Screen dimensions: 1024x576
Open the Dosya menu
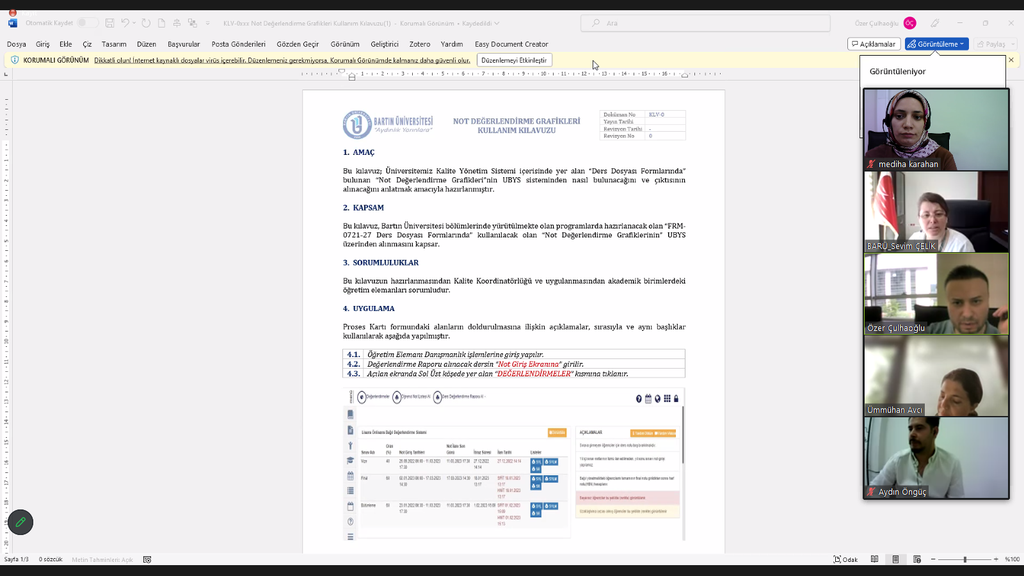point(16,44)
